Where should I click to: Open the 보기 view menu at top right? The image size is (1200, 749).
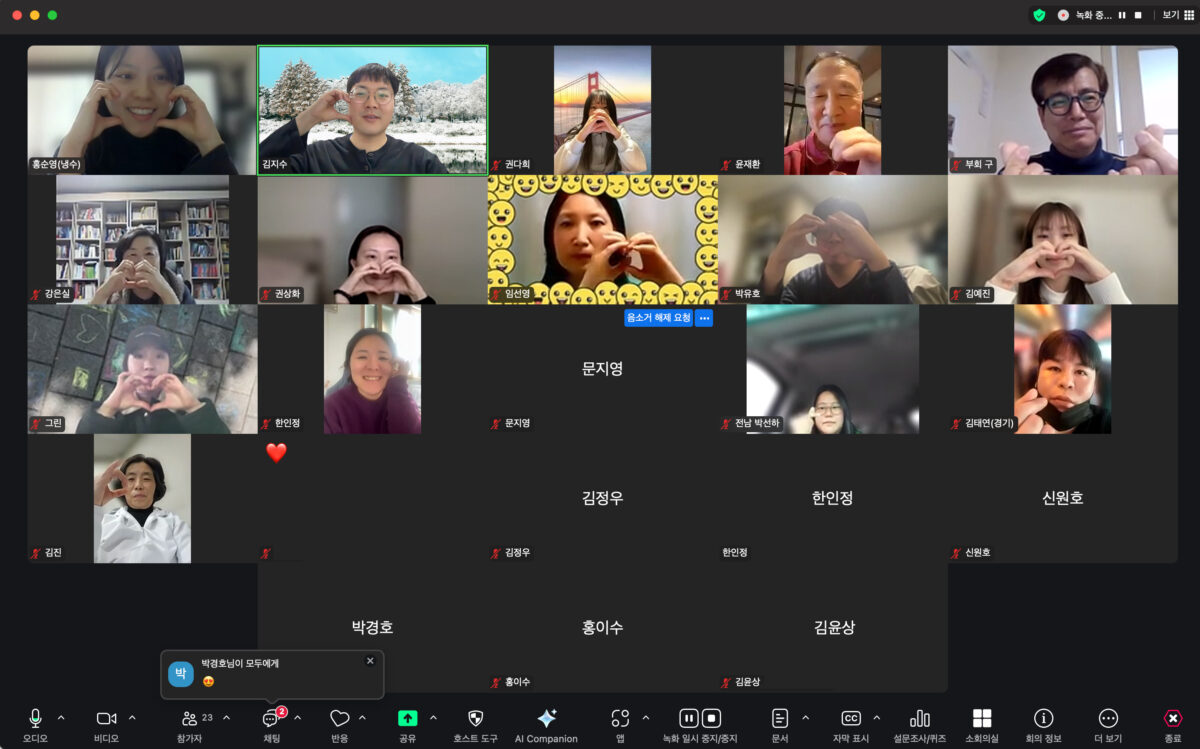click(x=1171, y=15)
